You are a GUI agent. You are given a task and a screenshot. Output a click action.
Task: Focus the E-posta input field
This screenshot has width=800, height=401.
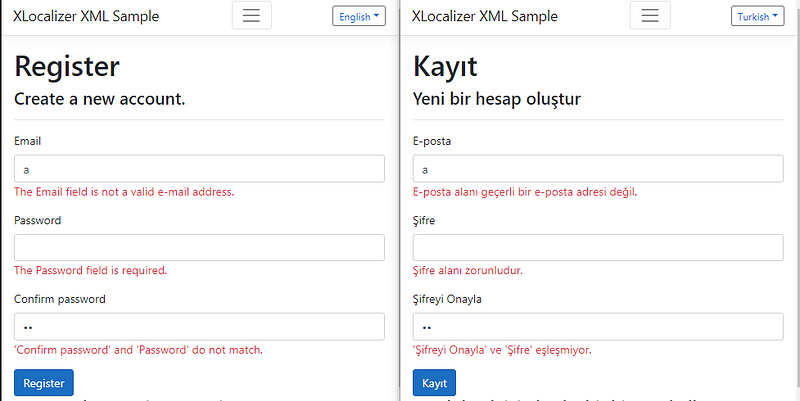pos(597,169)
